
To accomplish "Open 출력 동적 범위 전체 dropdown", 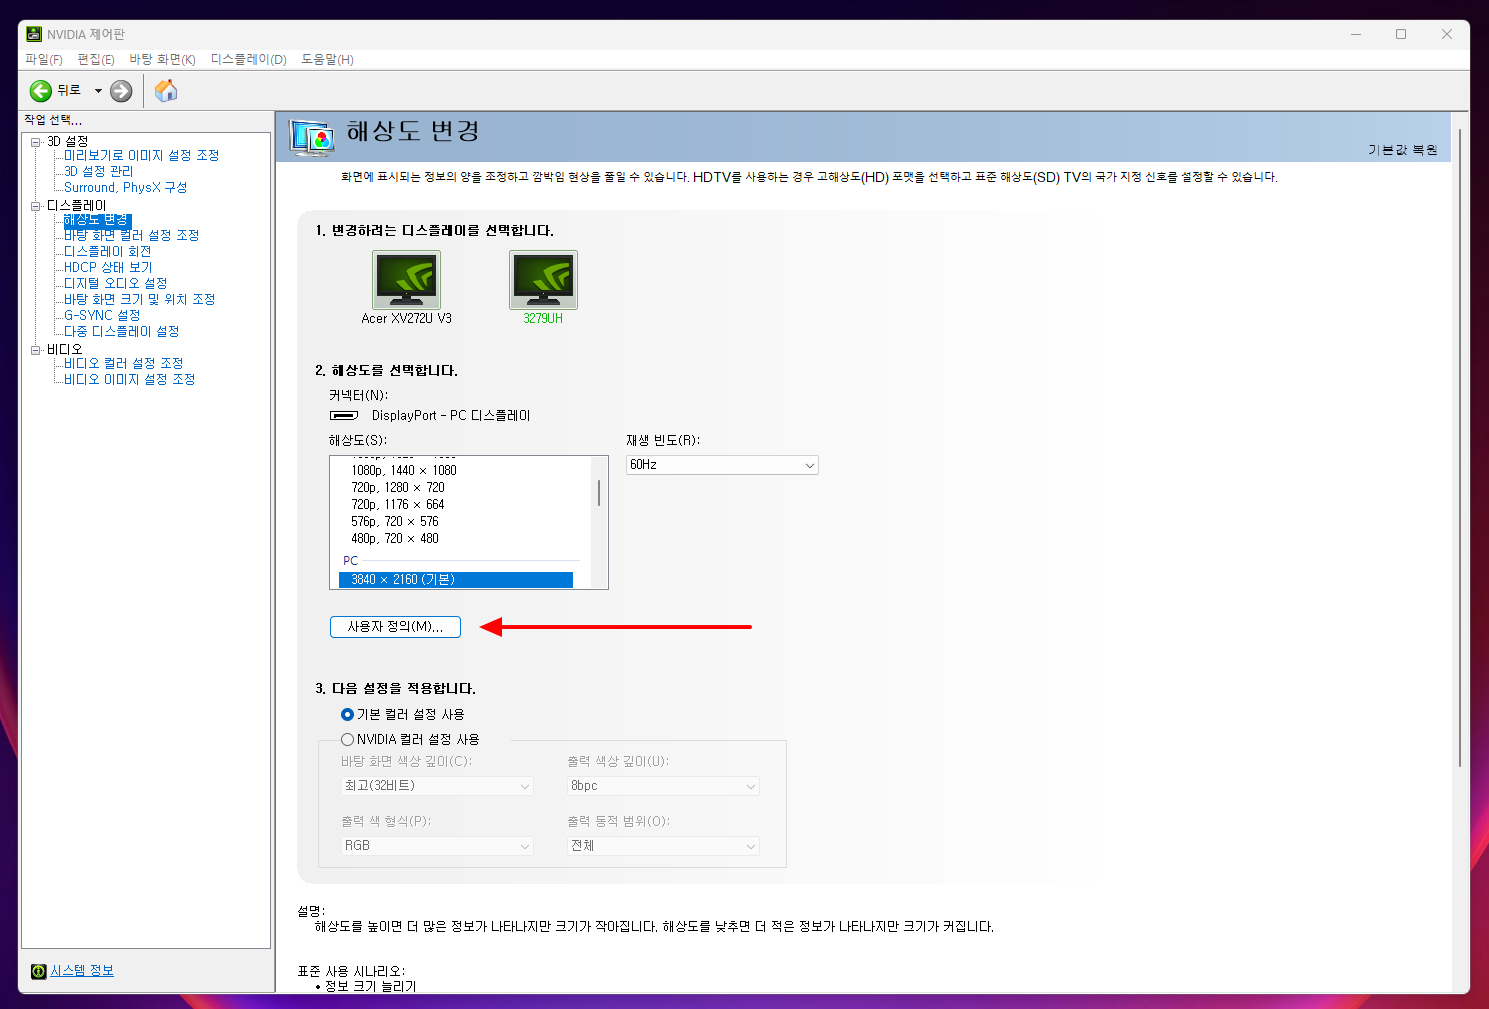I will 663,846.
